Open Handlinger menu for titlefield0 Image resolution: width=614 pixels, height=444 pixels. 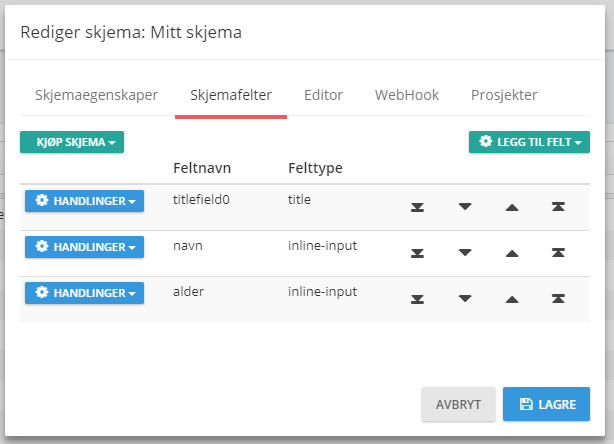tap(85, 201)
